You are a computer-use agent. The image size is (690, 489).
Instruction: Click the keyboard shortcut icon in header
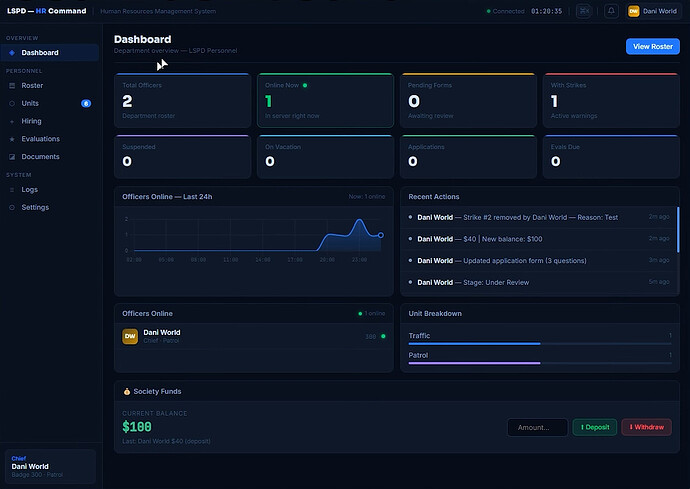coord(584,11)
